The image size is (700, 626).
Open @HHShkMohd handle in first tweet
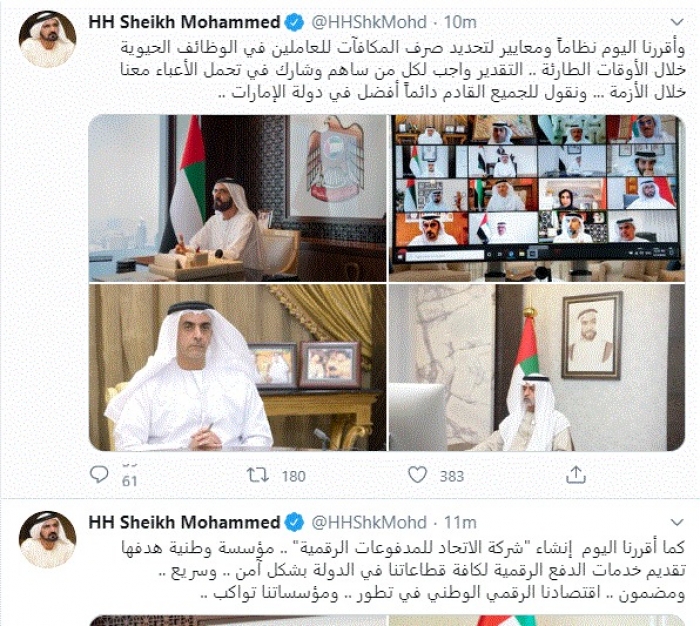pyautogui.click(x=369, y=22)
